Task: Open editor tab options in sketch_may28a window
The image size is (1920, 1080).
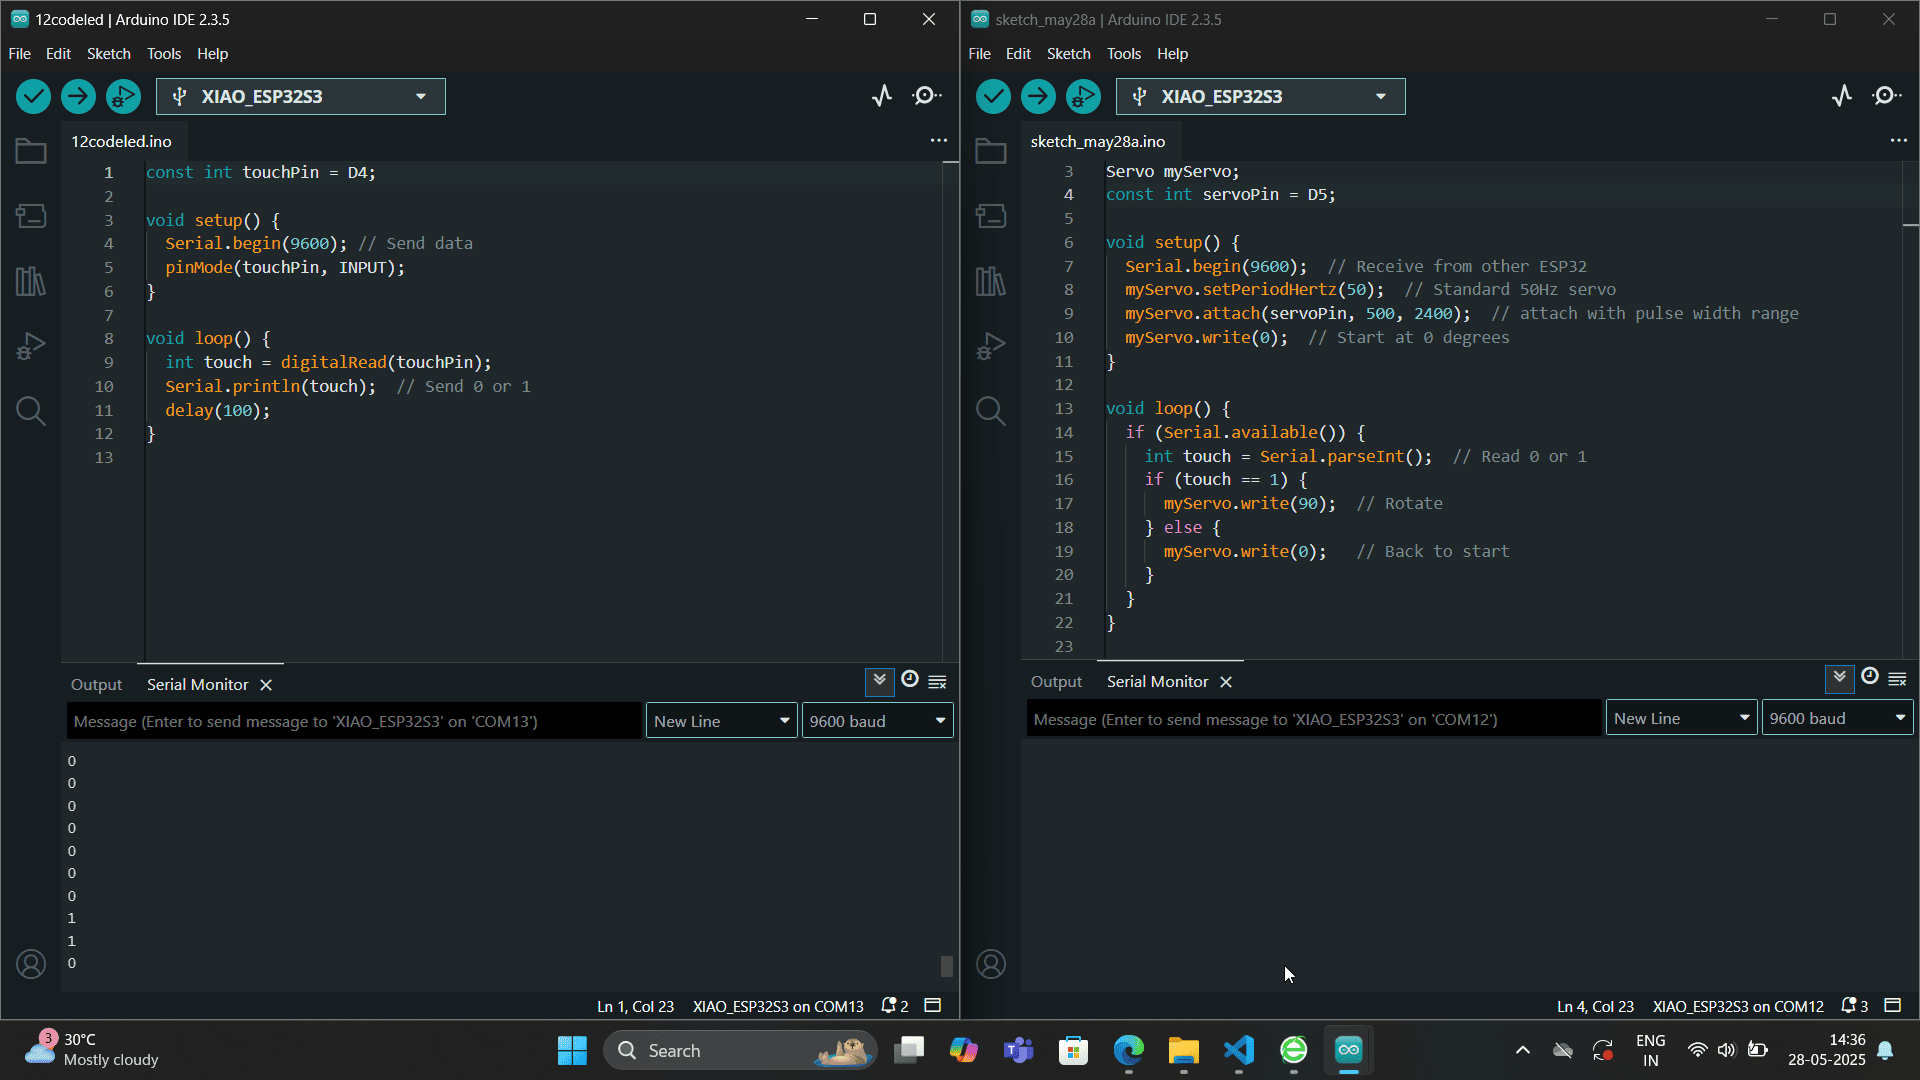Action: [1898, 141]
